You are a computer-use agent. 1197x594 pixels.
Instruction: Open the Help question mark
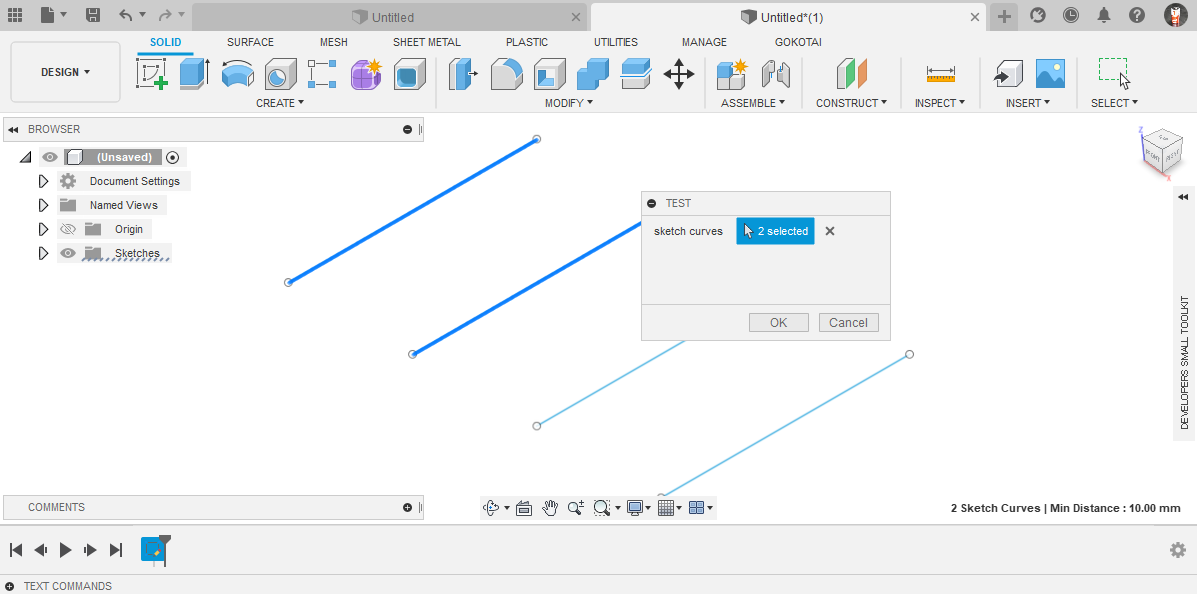(1137, 15)
